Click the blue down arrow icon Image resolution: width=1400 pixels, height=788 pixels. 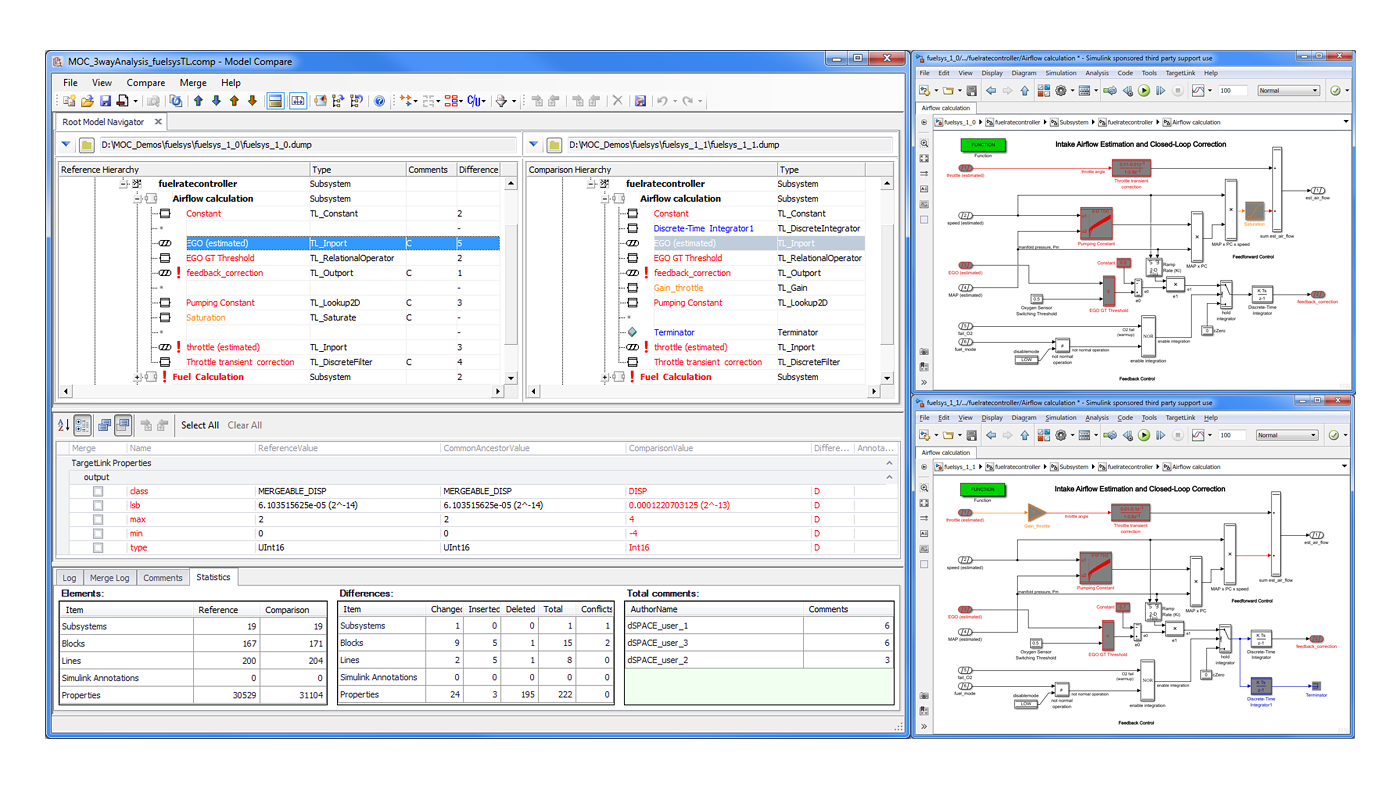coord(216,101)
